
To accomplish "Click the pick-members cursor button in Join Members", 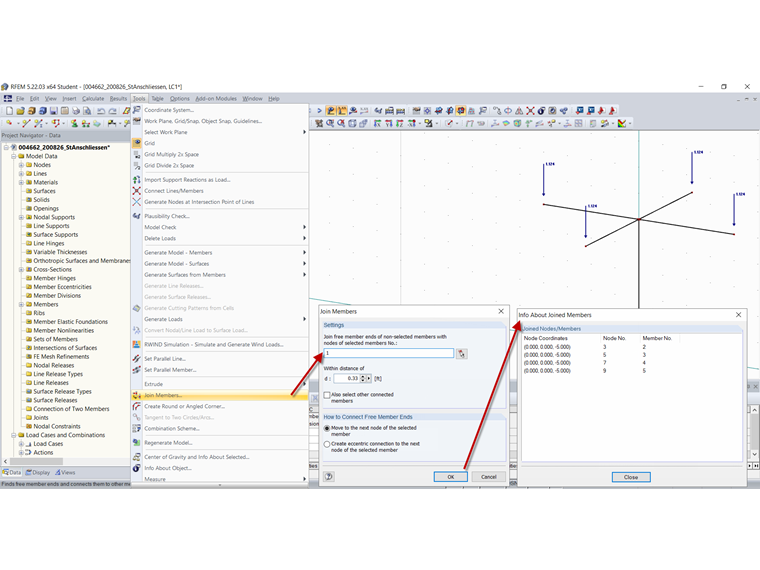I will (461, 354).
